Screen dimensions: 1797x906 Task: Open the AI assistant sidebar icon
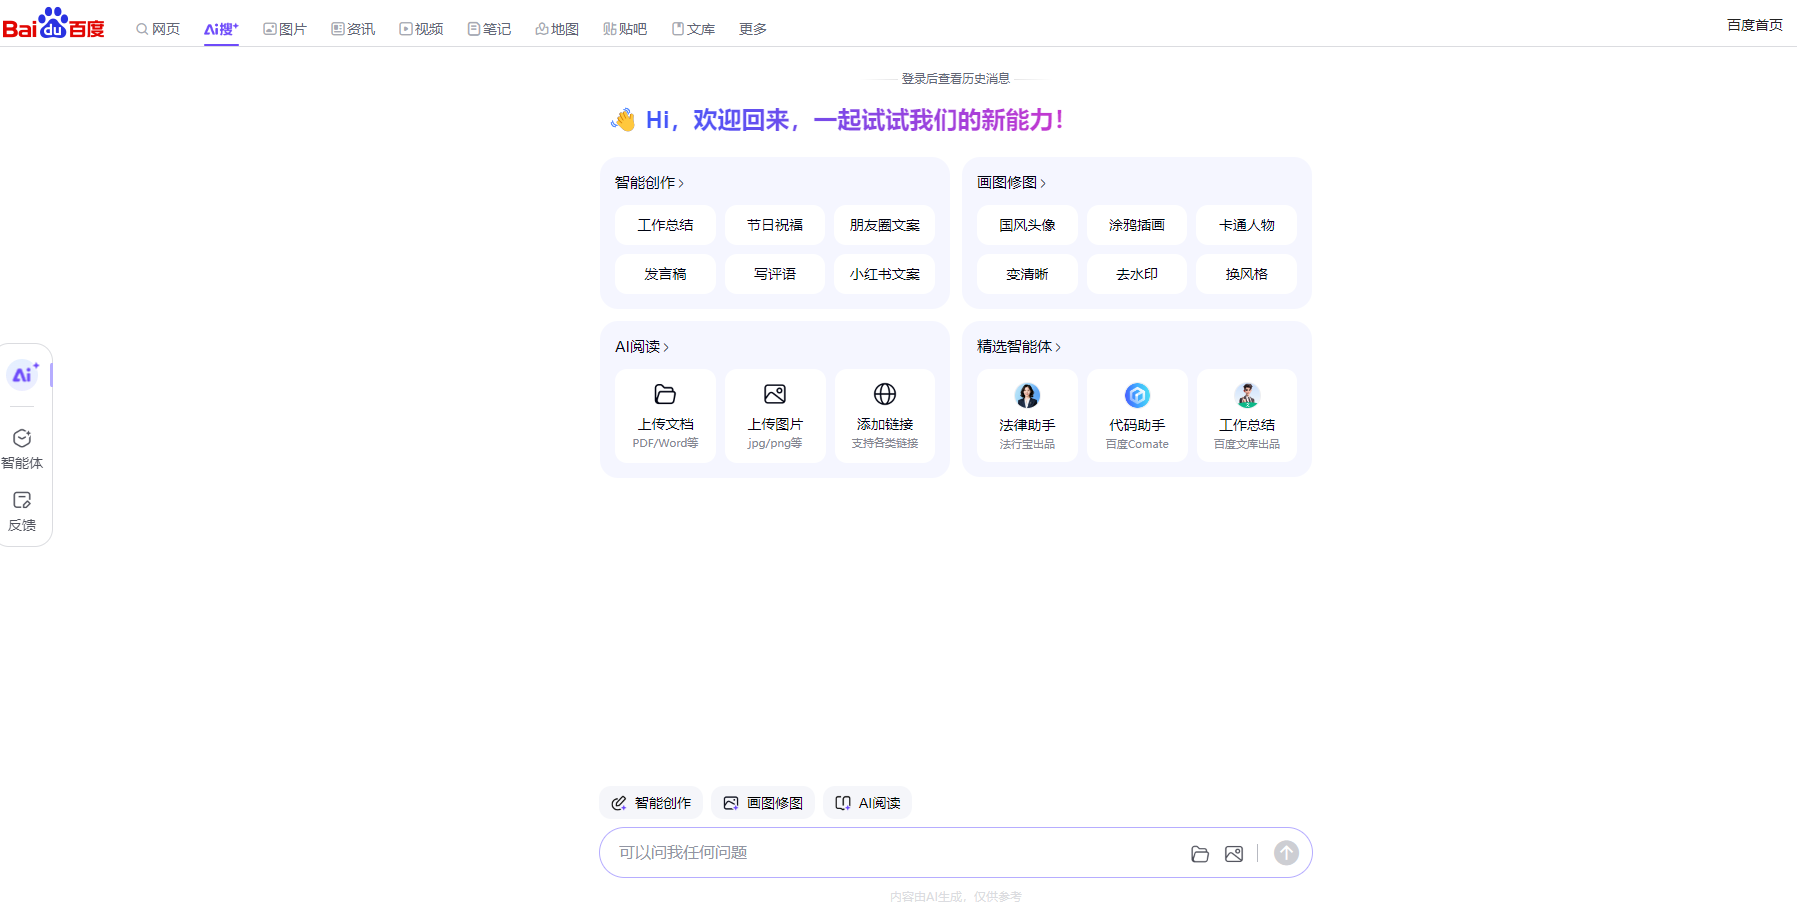[x=23, y=375]
